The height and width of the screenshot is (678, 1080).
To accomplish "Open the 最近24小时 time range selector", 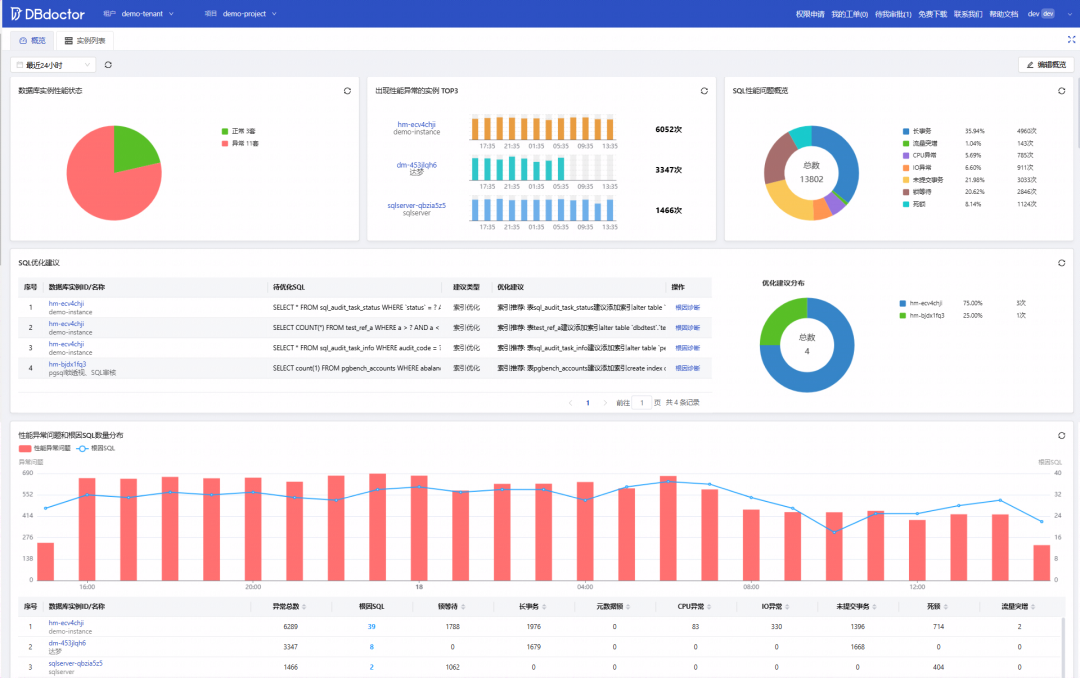I will [52, 65].
